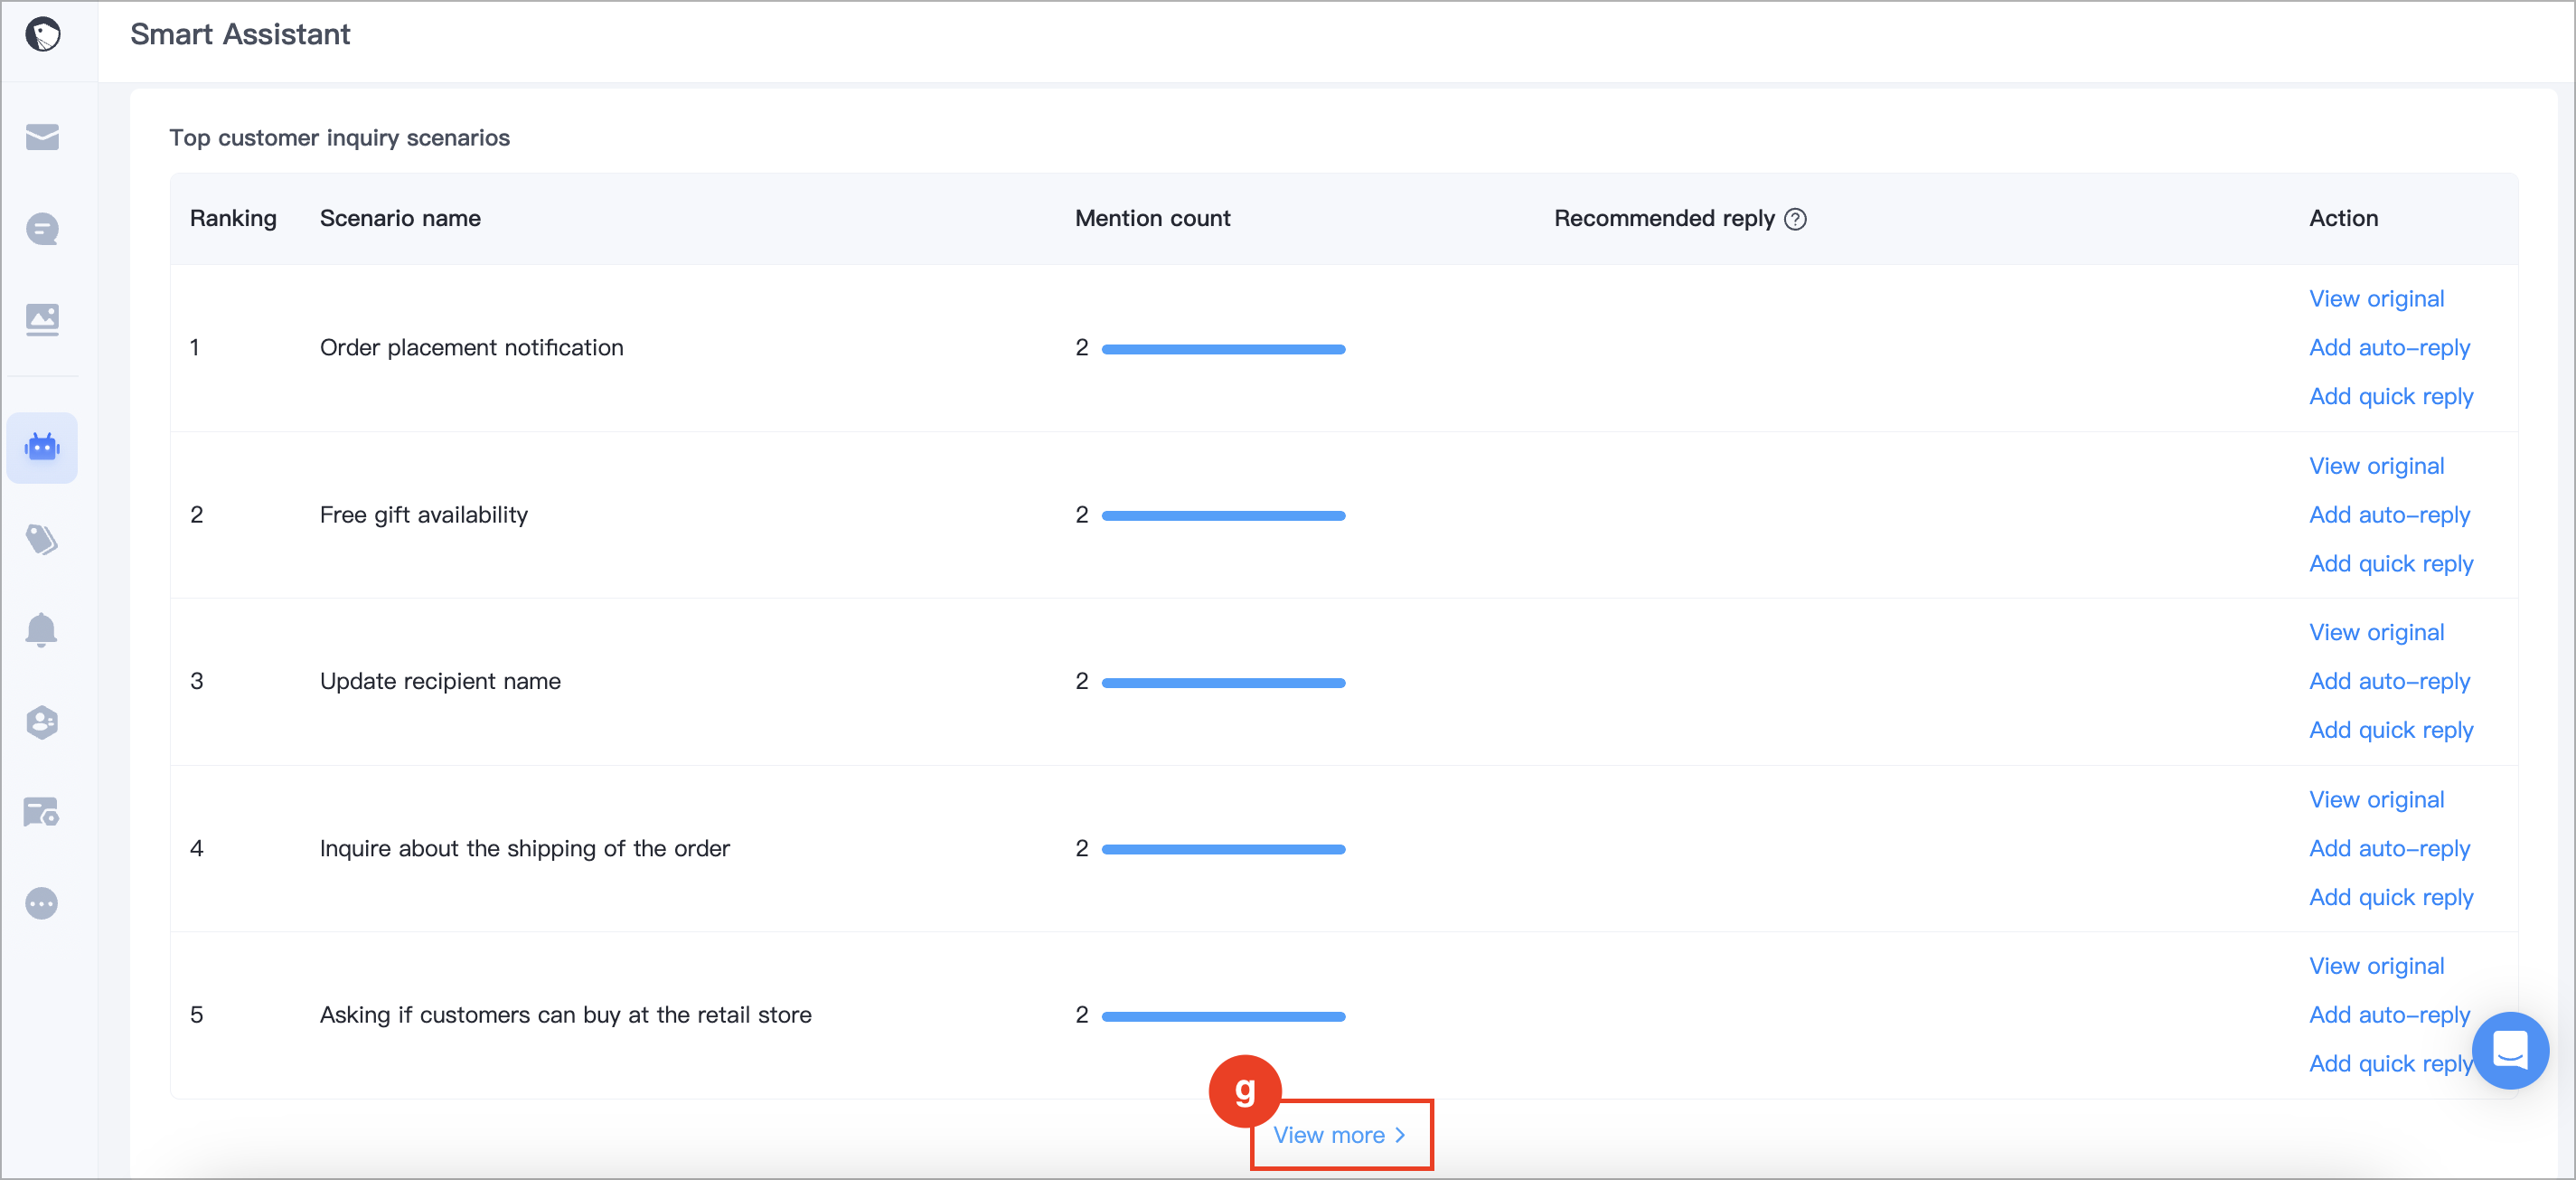Add auto-reply for retail store scenario
This screenshot has width=2576, height=1180.
(2389, 1015)
